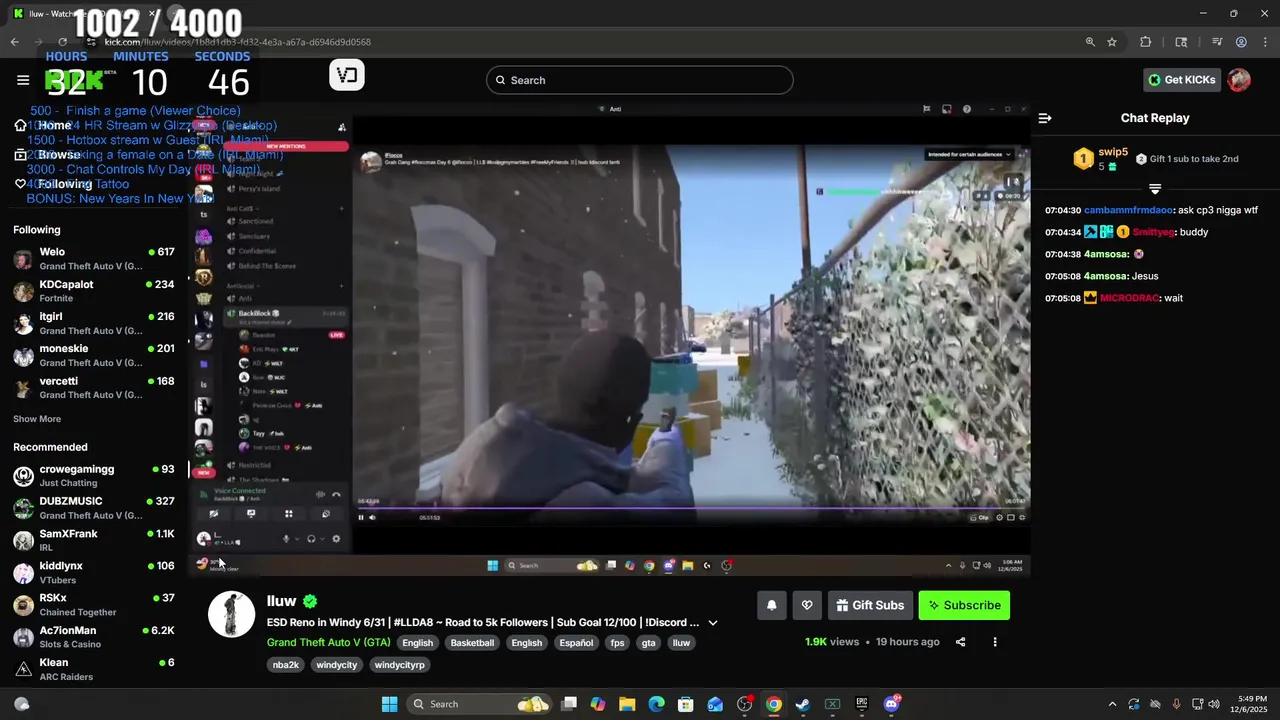Open Chrome profile icon in toolbar
1280x720 pixels.
click(1241, 42)
